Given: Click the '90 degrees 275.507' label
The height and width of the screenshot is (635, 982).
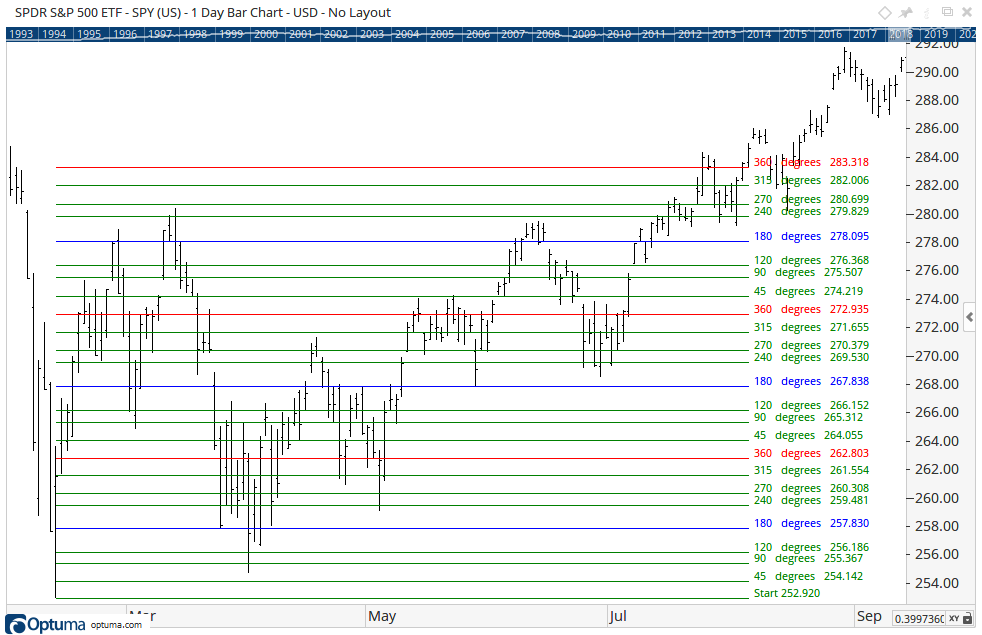Looking at the screenshot, I should click(808, 272).
